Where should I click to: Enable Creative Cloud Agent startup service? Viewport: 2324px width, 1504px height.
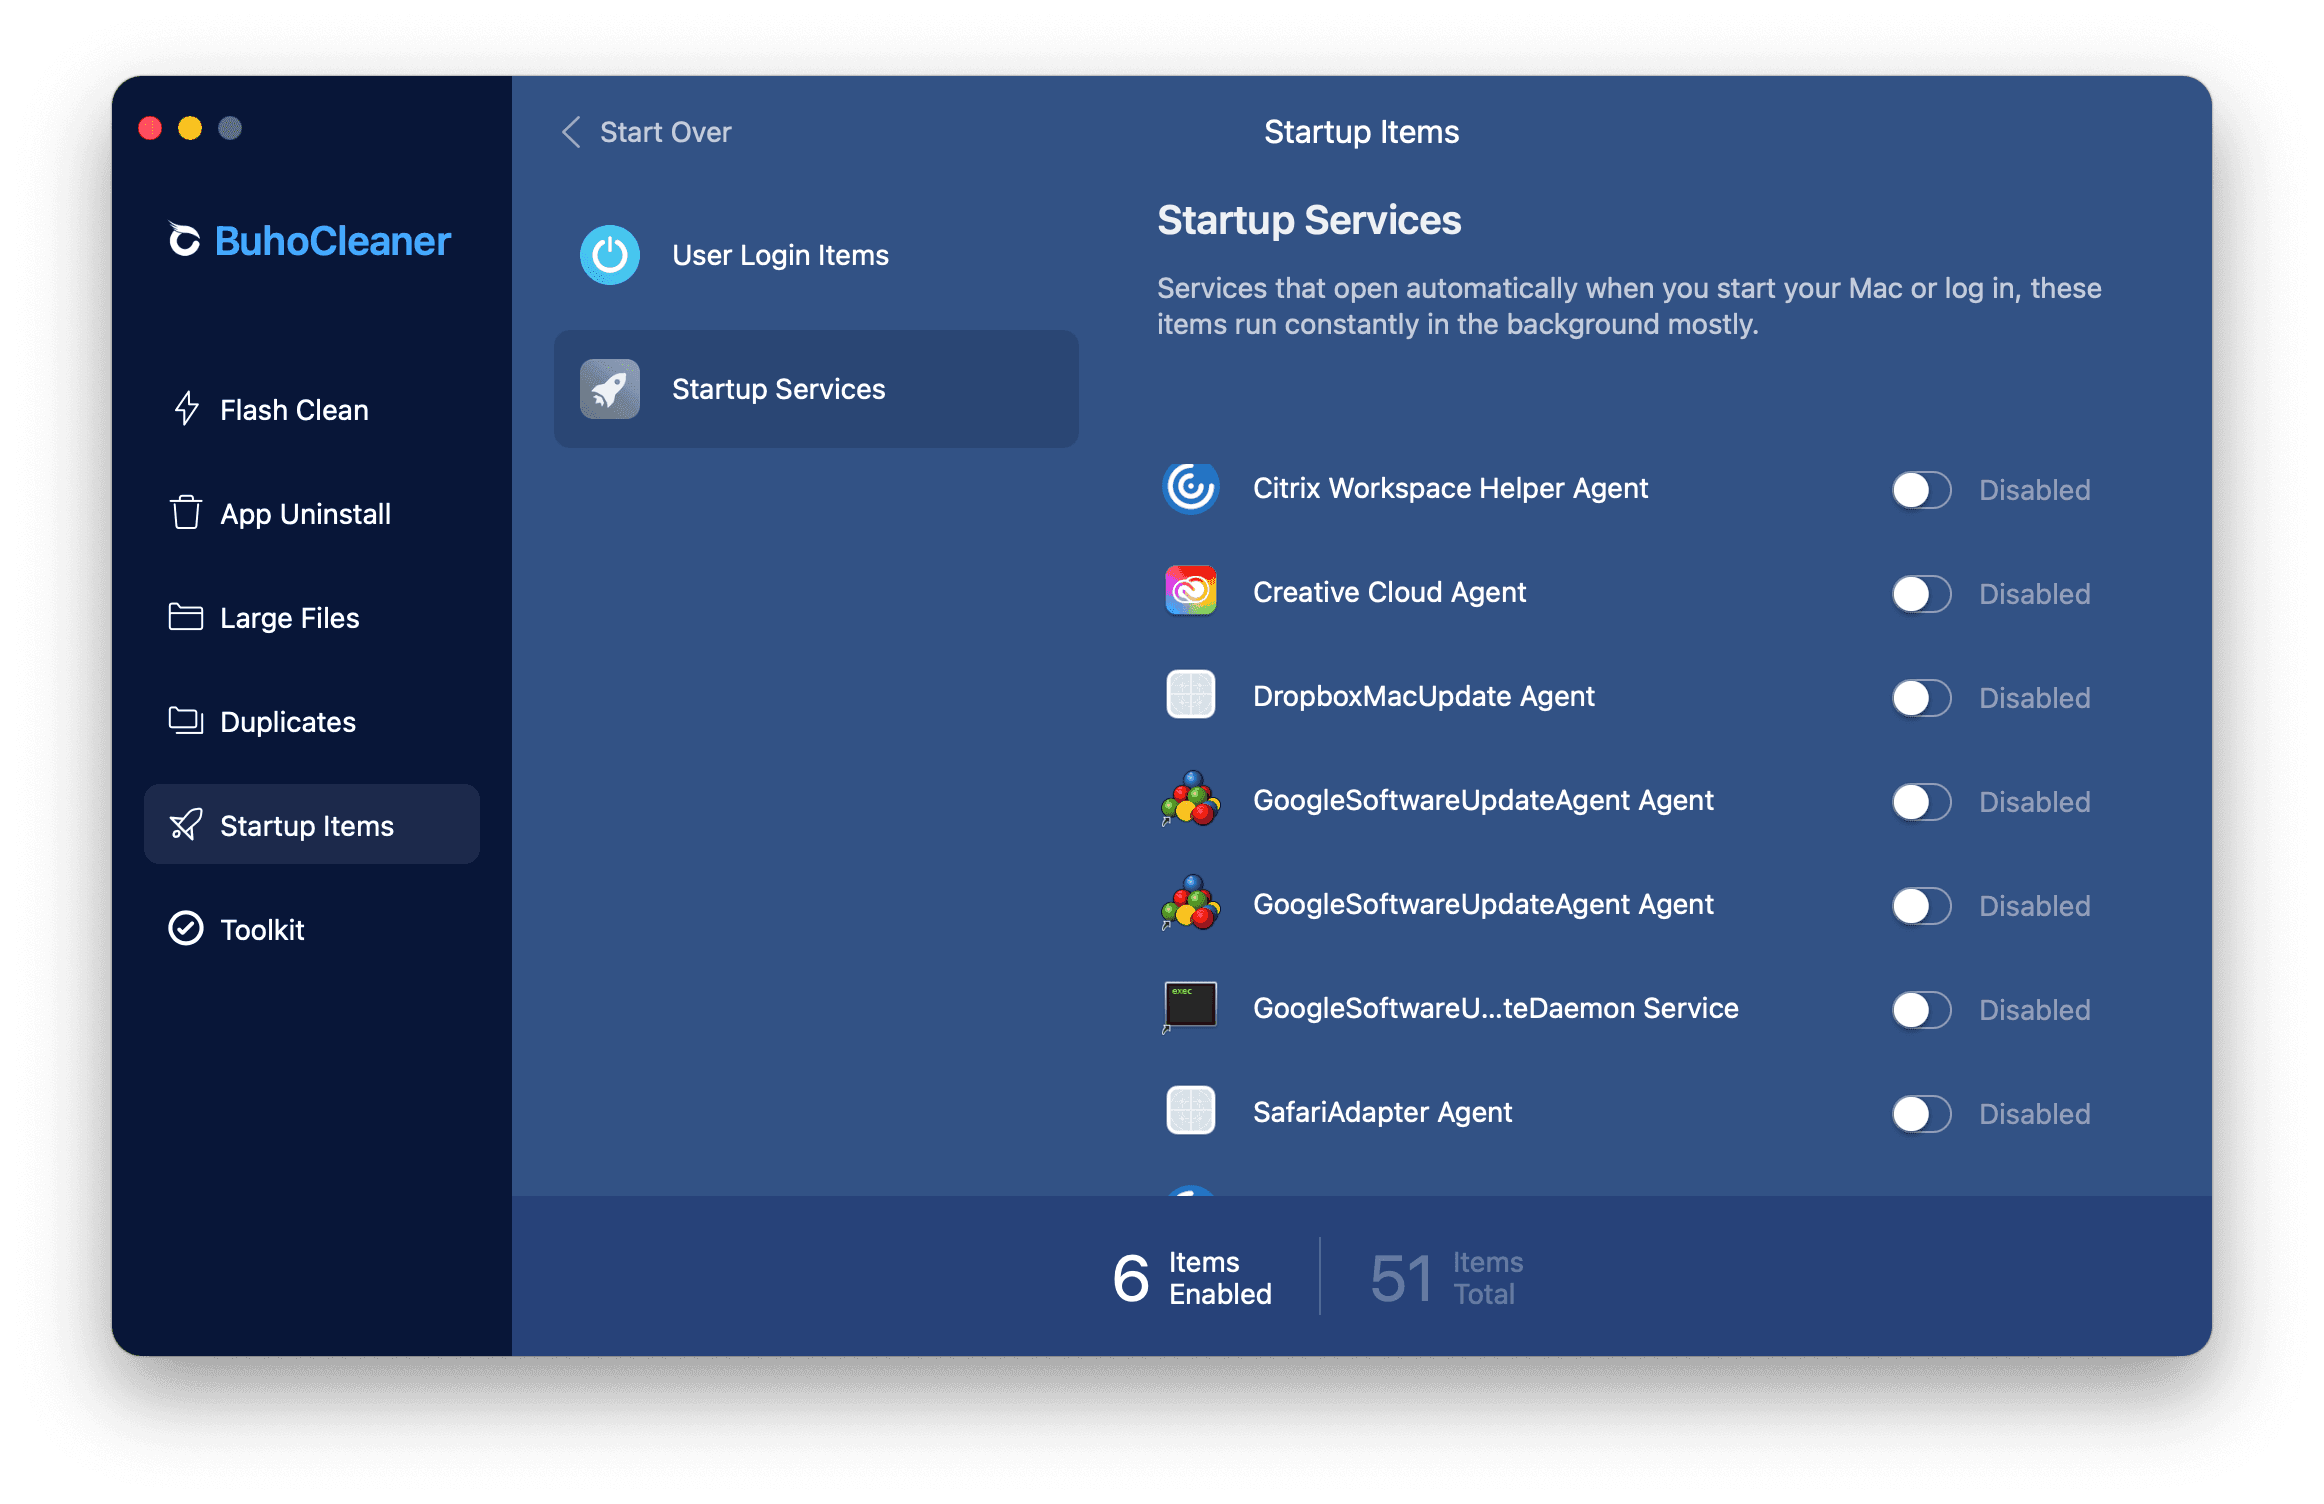1916,591
